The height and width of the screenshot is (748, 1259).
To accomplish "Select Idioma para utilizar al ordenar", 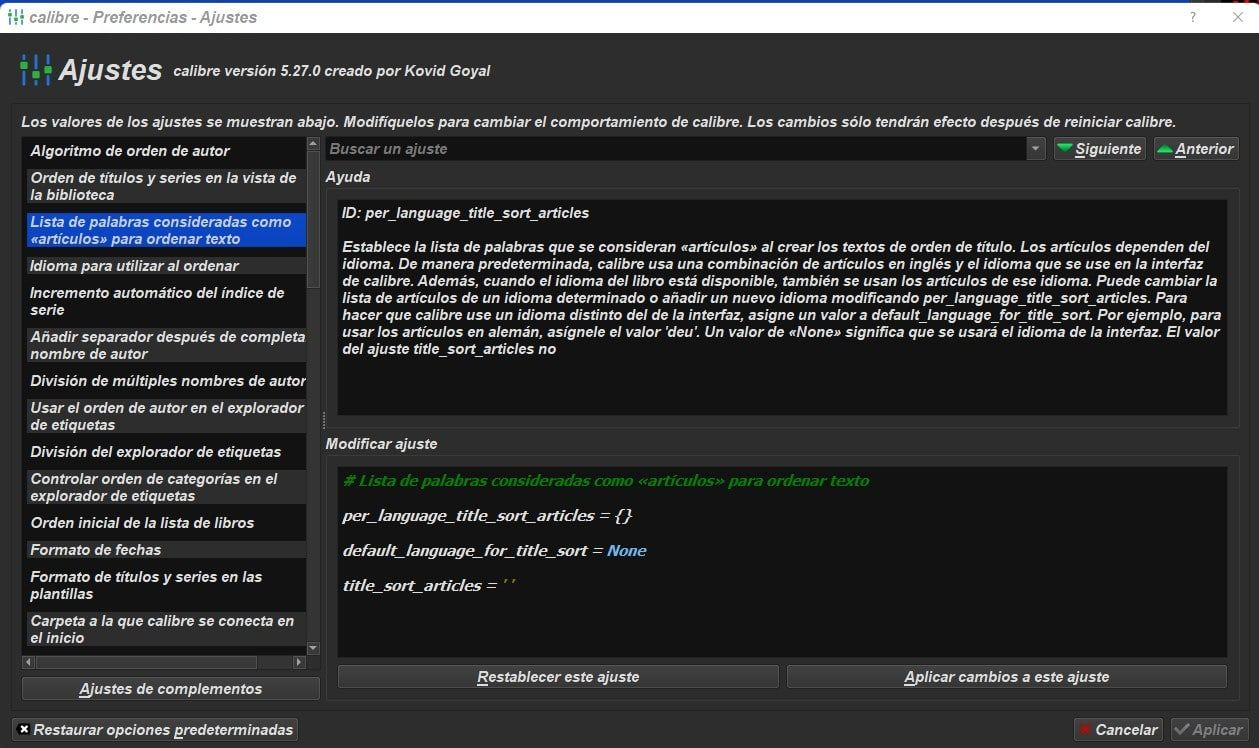I will coord(166,266).
